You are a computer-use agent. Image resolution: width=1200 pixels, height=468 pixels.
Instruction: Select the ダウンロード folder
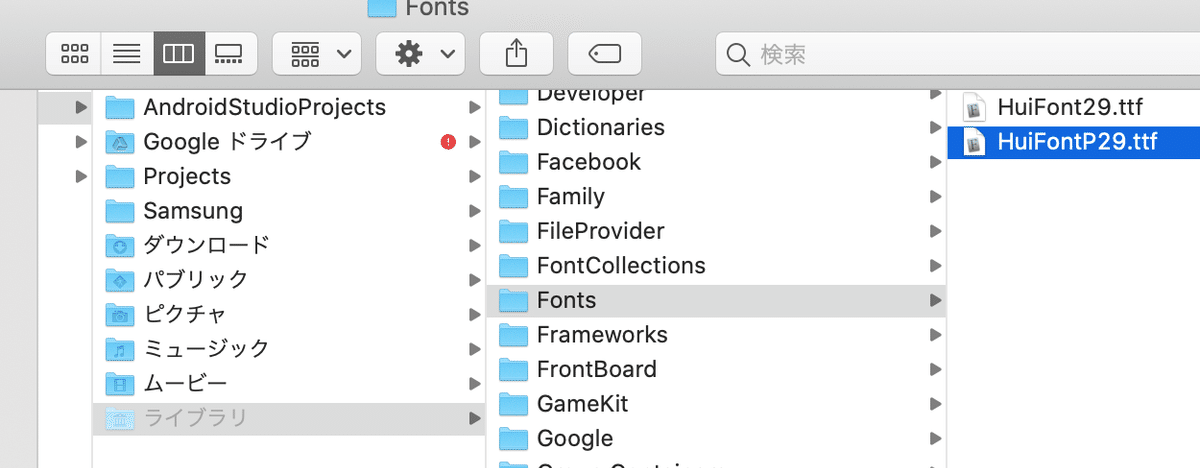click(289, 245)
